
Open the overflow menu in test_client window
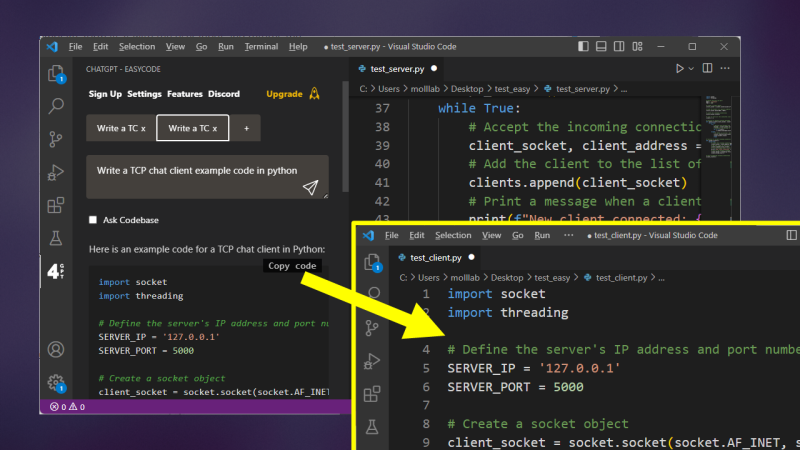[569, 235]
